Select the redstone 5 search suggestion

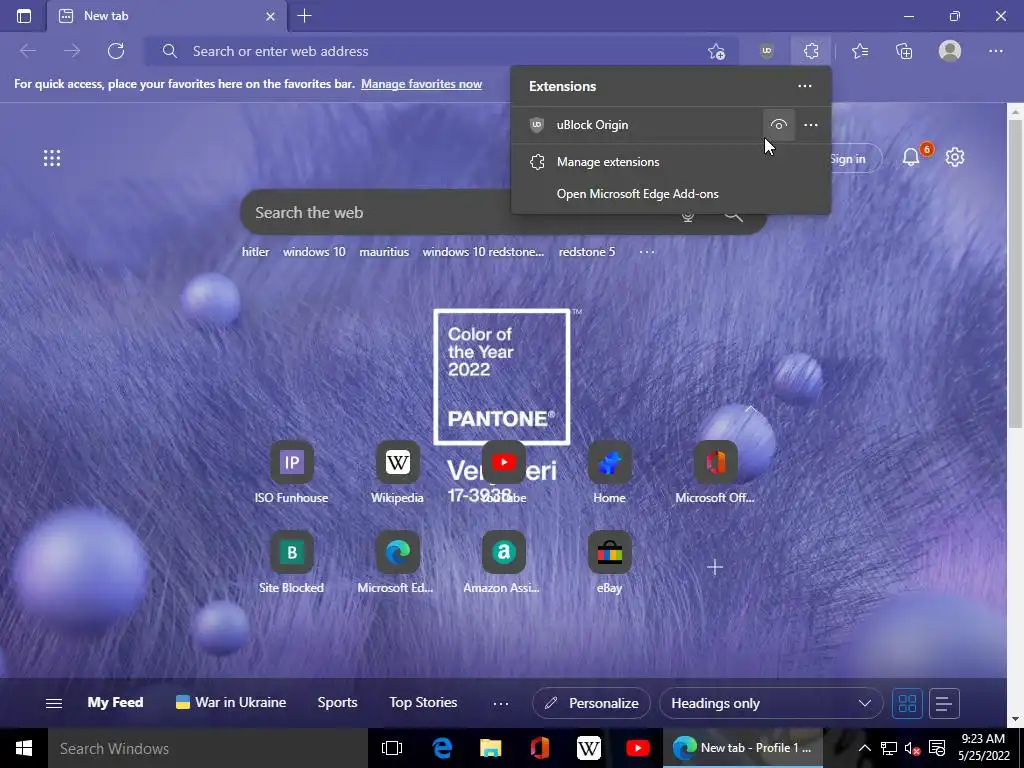coord(586,252)
